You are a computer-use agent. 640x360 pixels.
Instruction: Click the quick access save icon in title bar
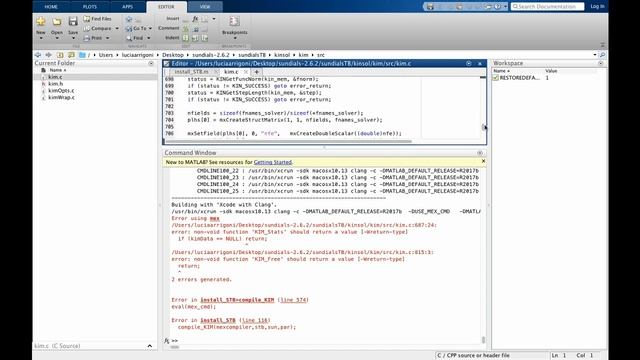click(430, 7)
